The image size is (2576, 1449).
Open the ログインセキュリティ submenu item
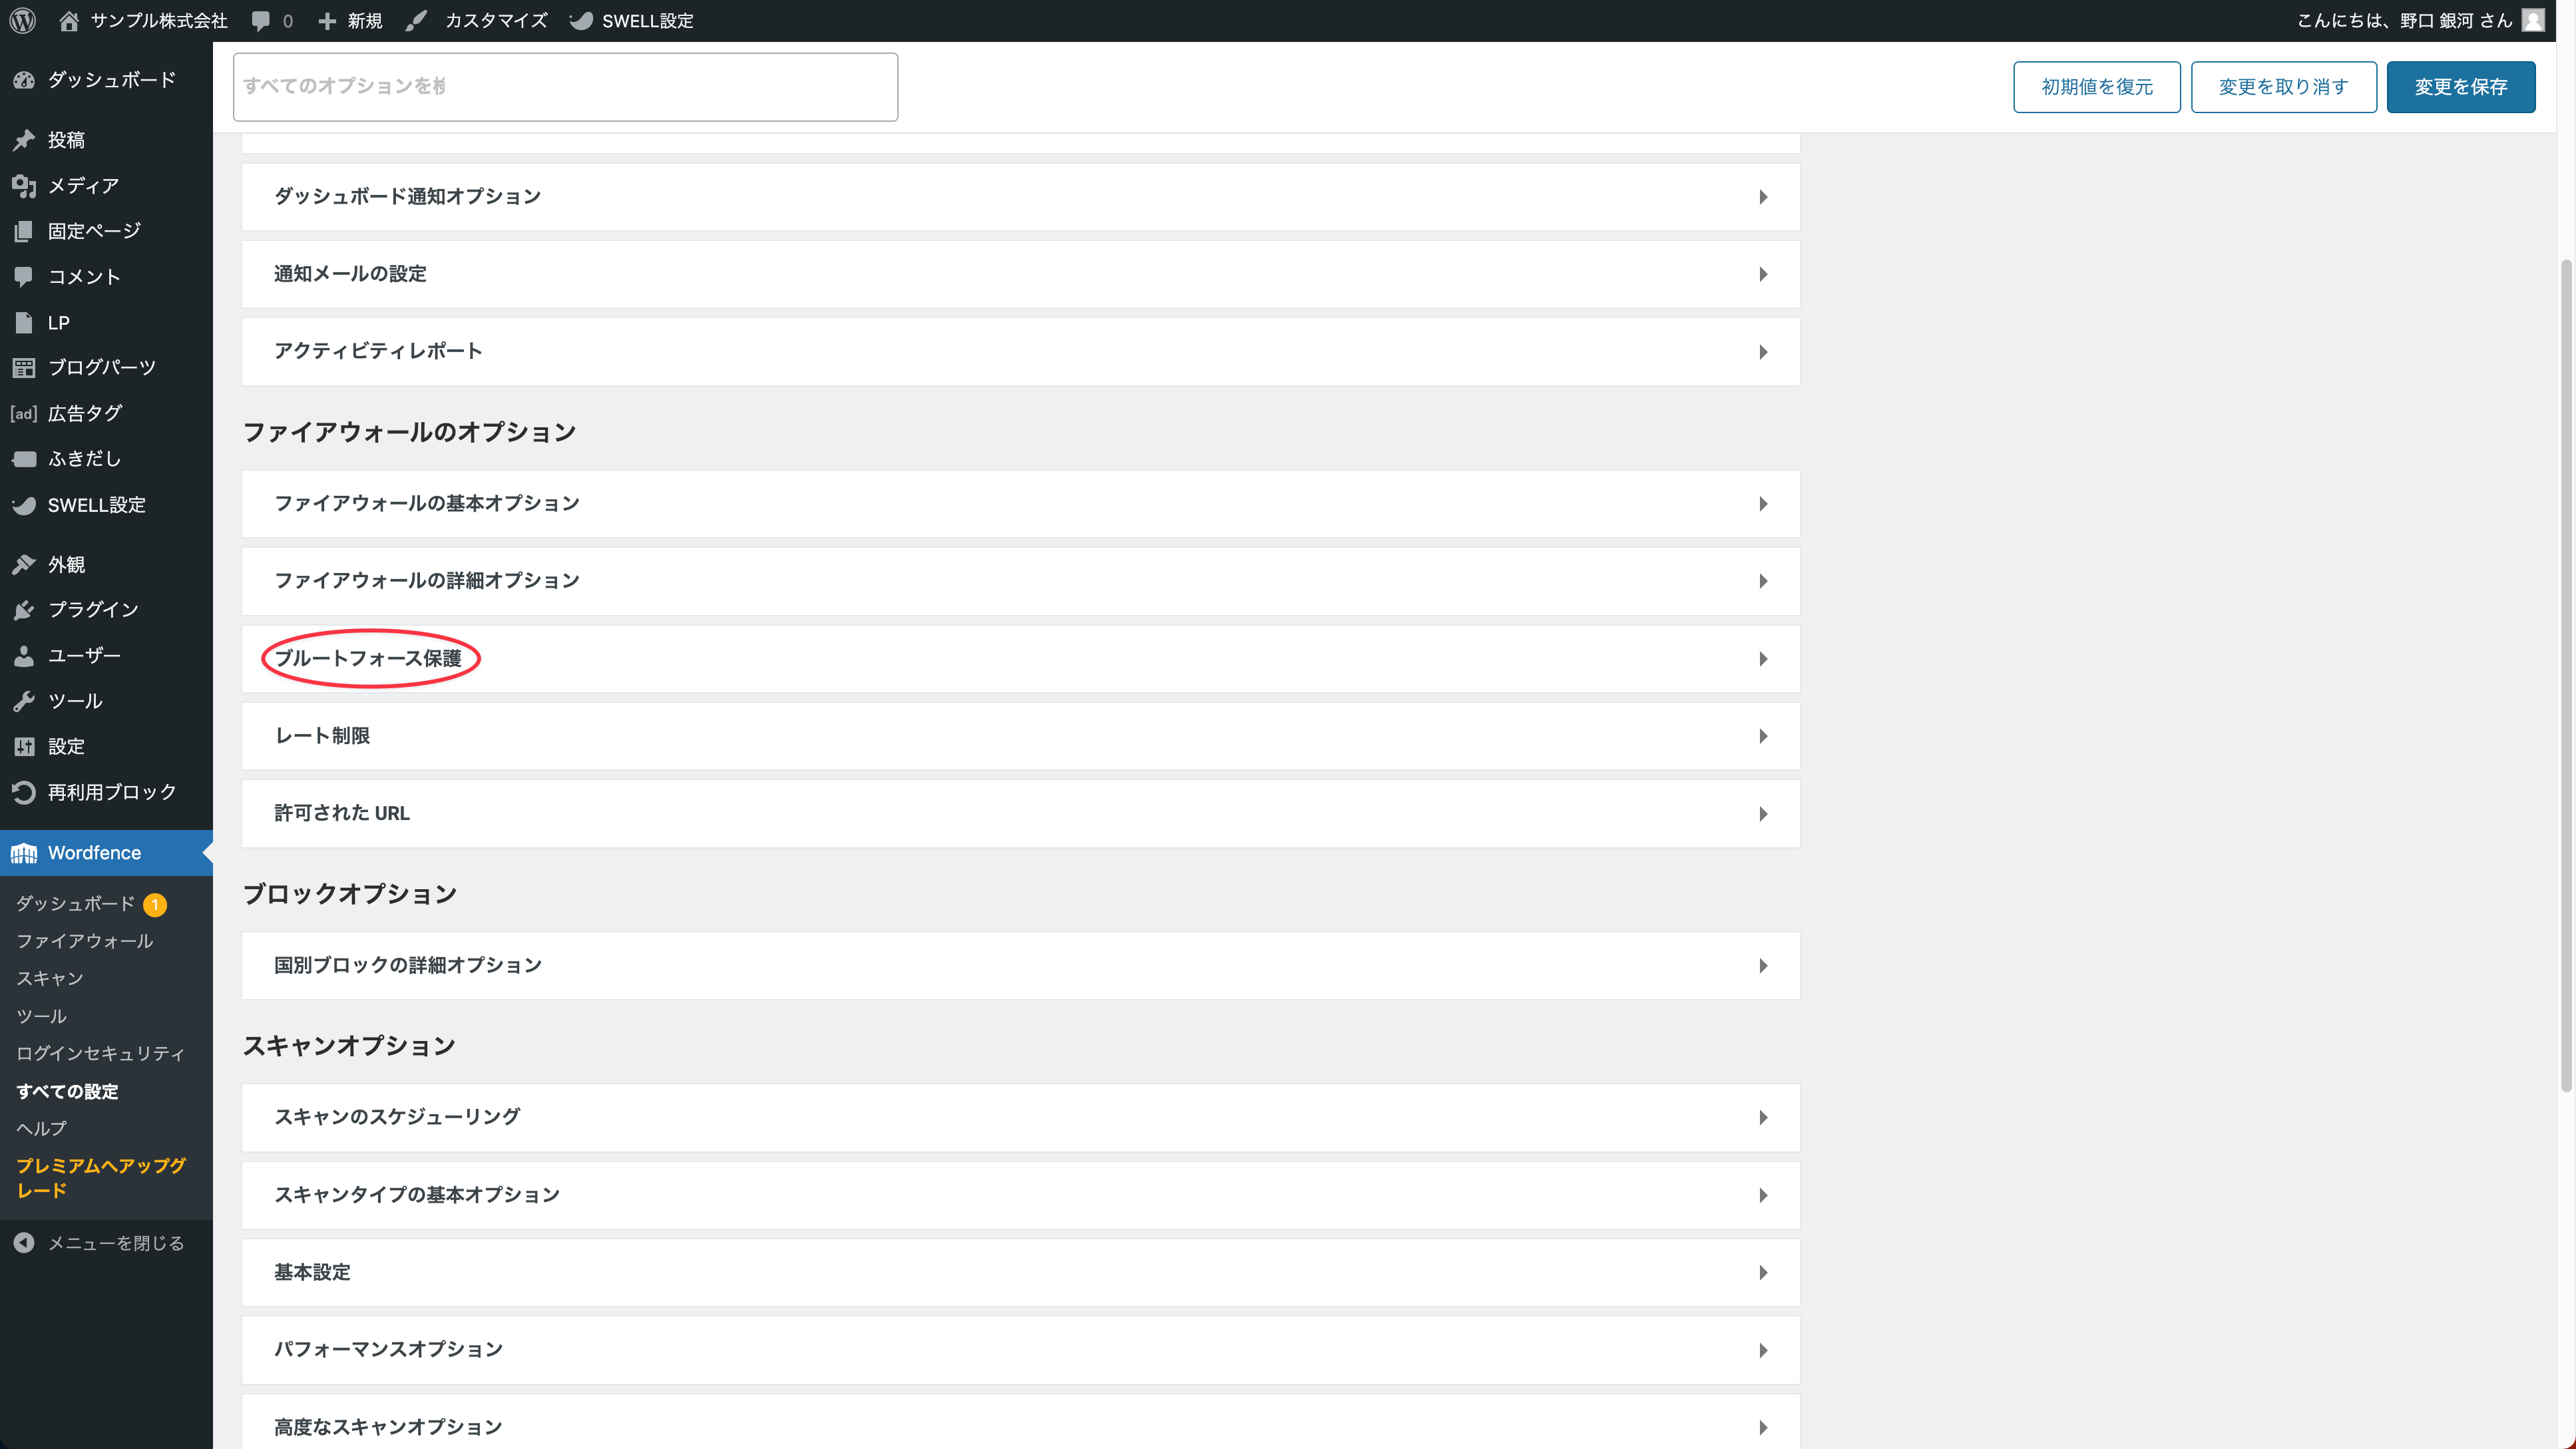(x=100, y=1053)
